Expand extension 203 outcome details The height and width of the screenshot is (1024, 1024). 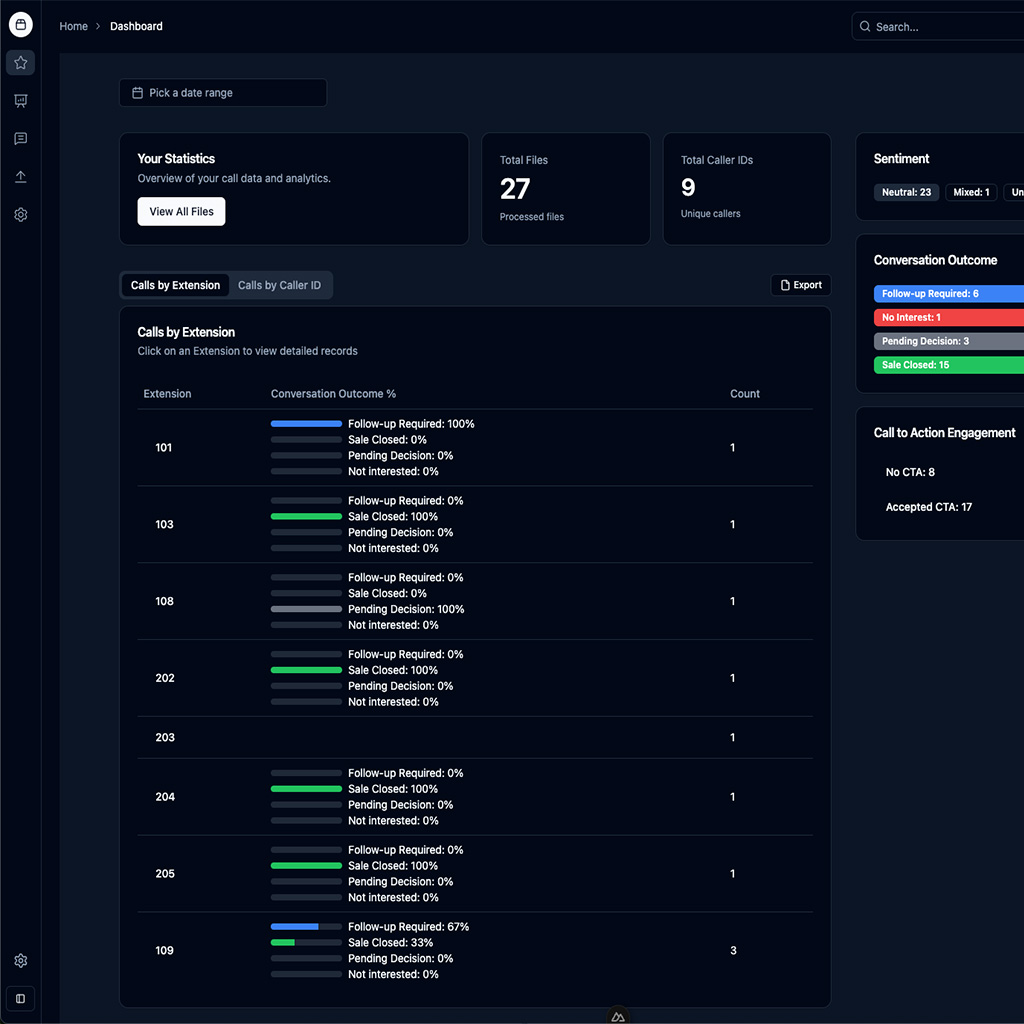pyautogui.click(x=164, y=737)
